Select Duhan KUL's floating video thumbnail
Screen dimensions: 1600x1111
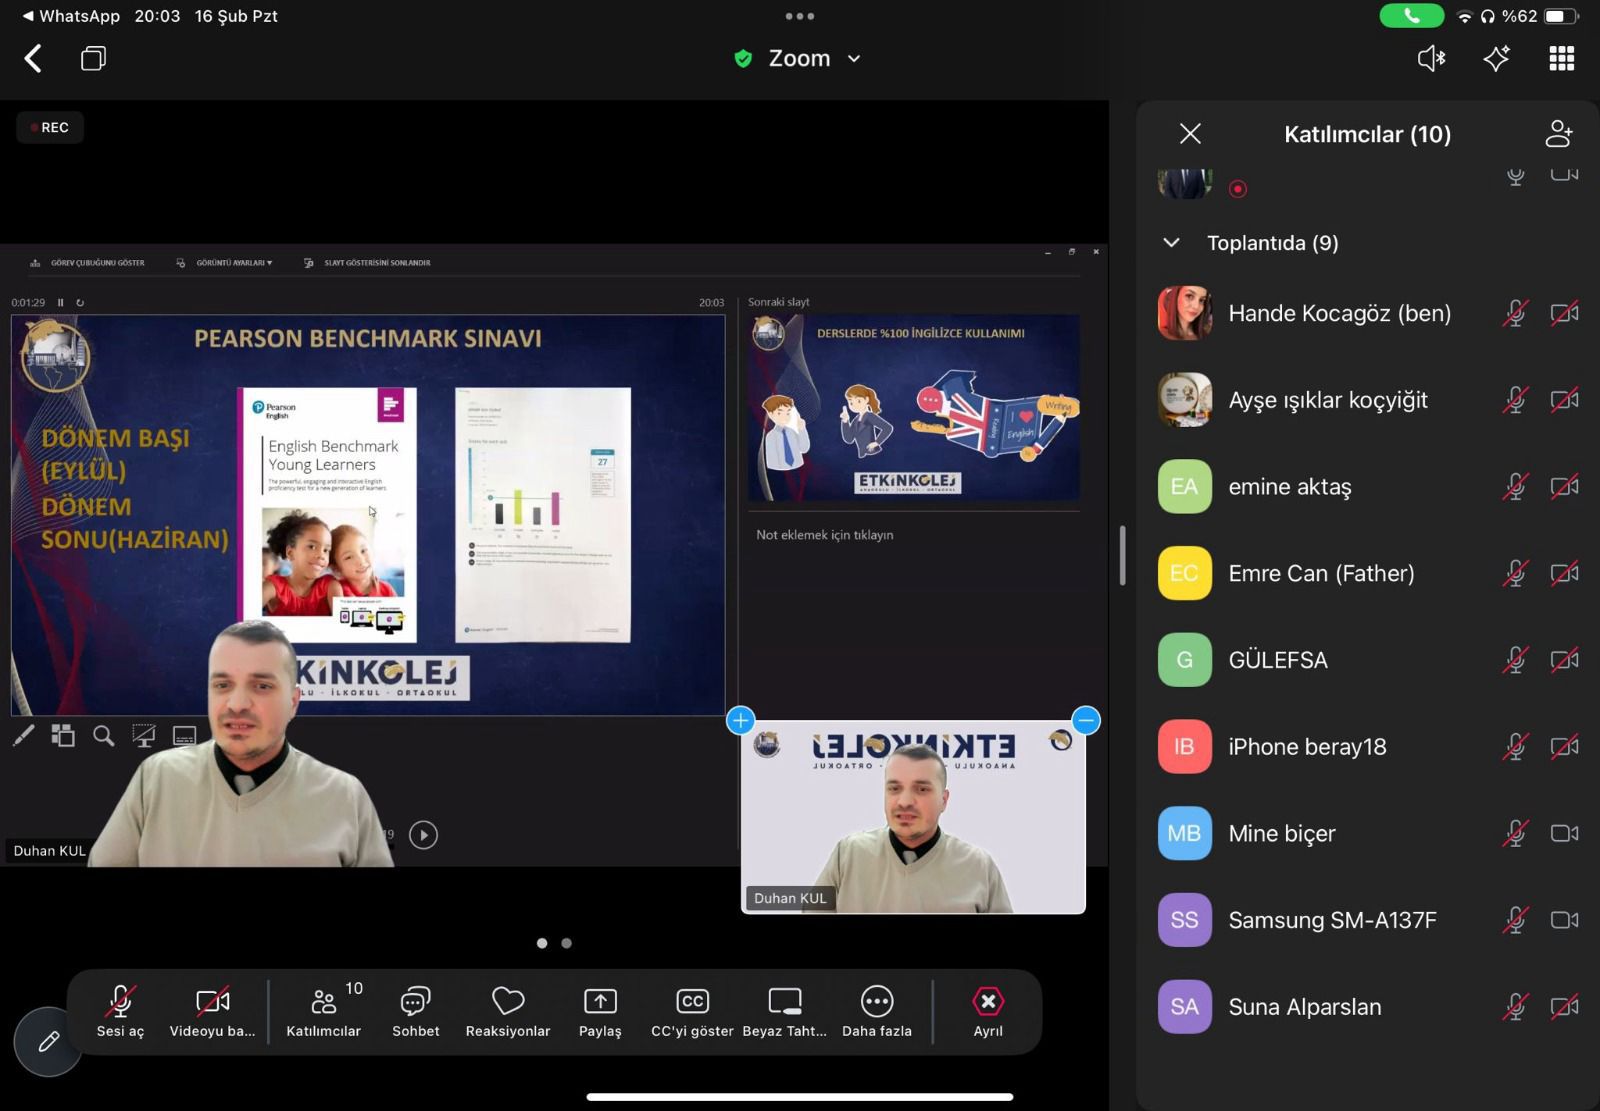912,817
